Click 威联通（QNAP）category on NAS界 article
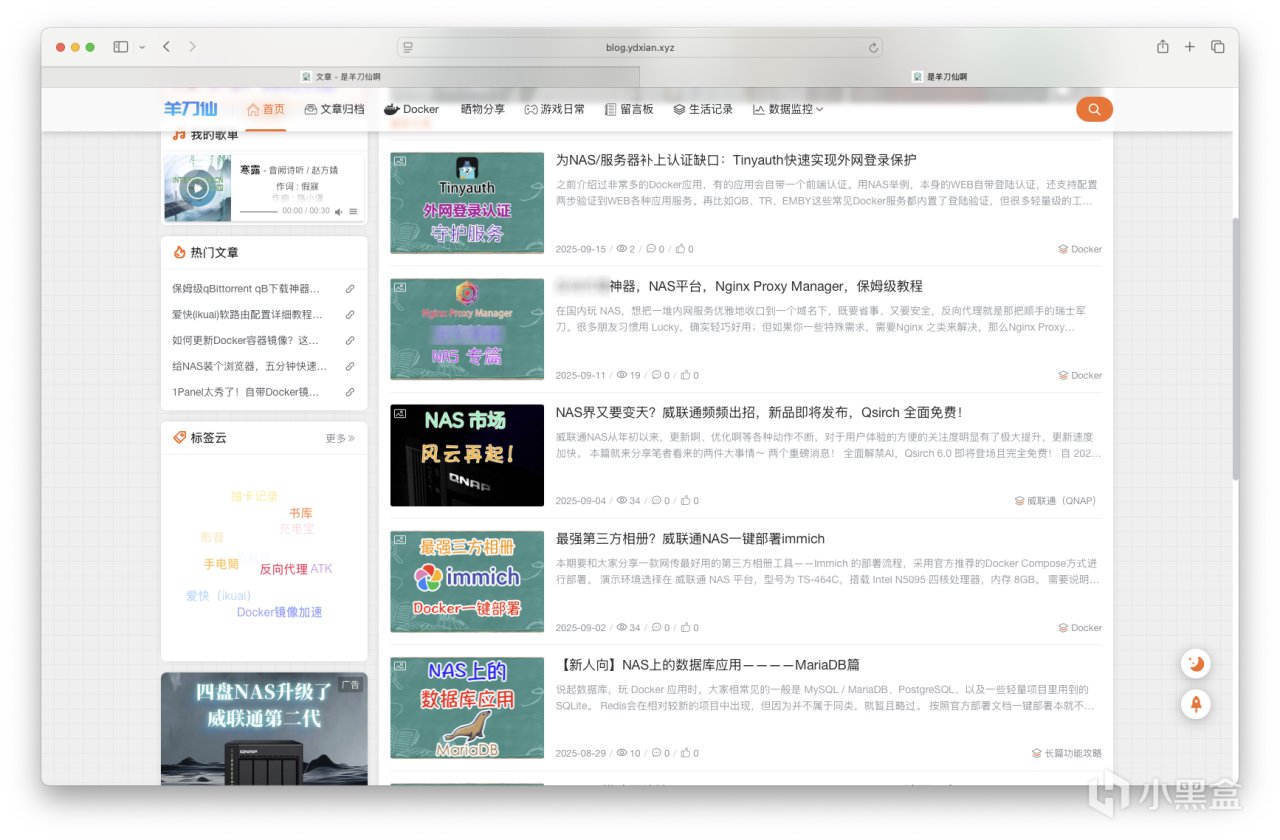Viewport: 1280px width, 840px height. tap(1056, 501)
